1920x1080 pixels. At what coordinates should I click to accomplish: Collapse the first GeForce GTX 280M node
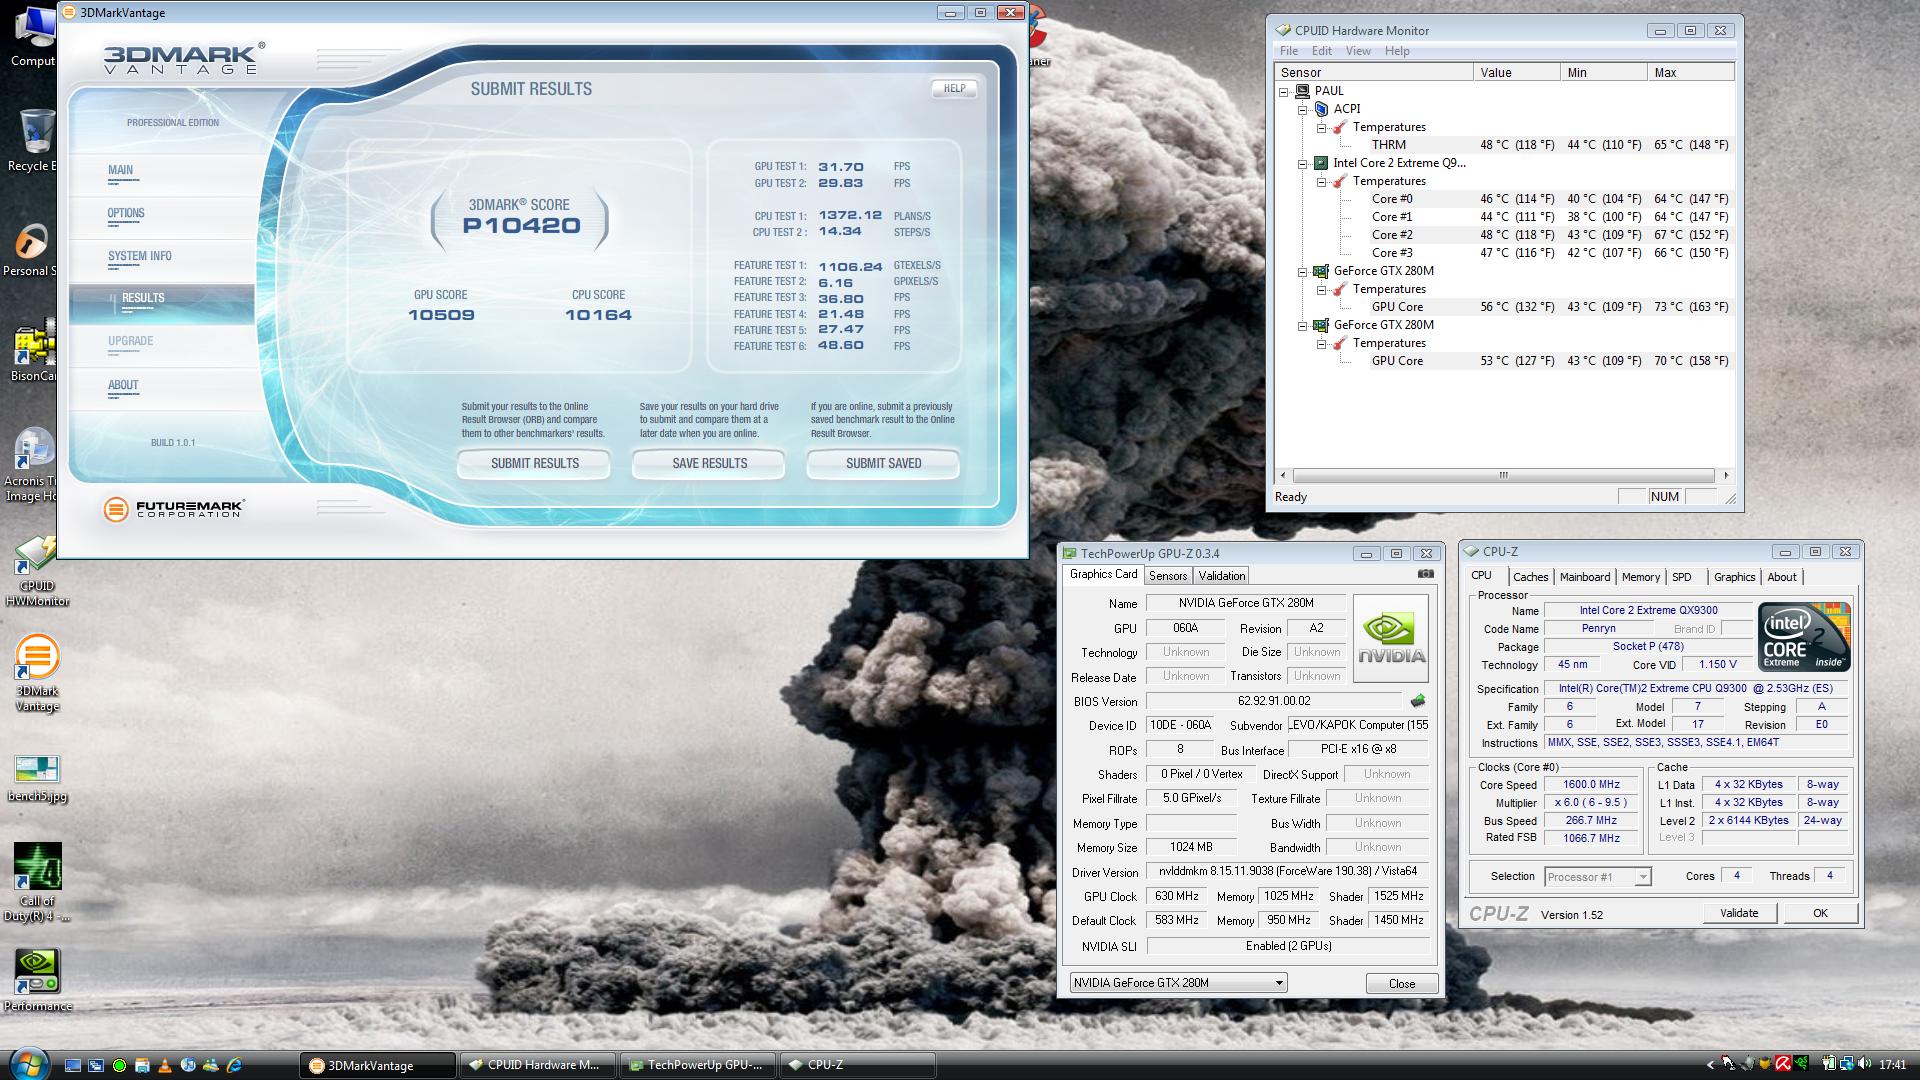pyautogui.click(x=1302, y=271)
